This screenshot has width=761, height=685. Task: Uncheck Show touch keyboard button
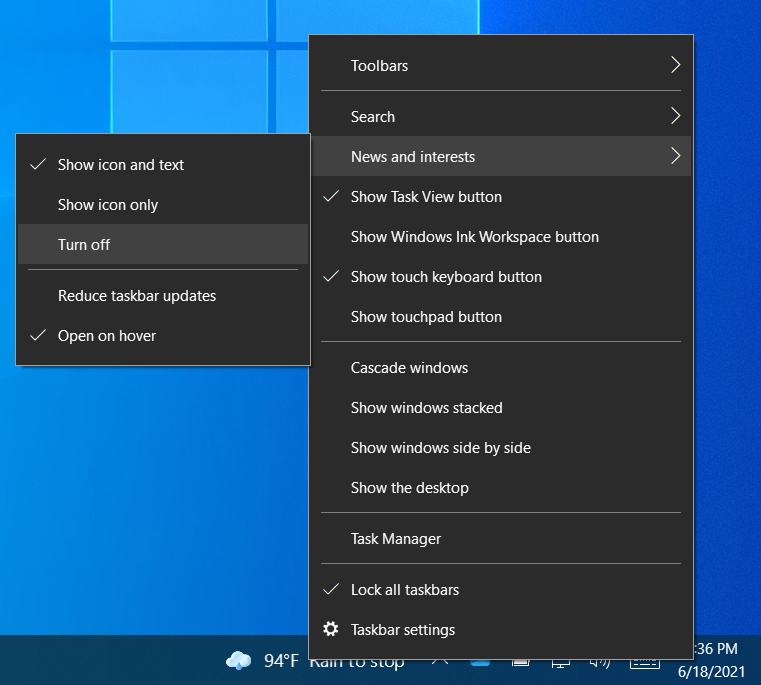pyautogui.click(x=446, y=277)
